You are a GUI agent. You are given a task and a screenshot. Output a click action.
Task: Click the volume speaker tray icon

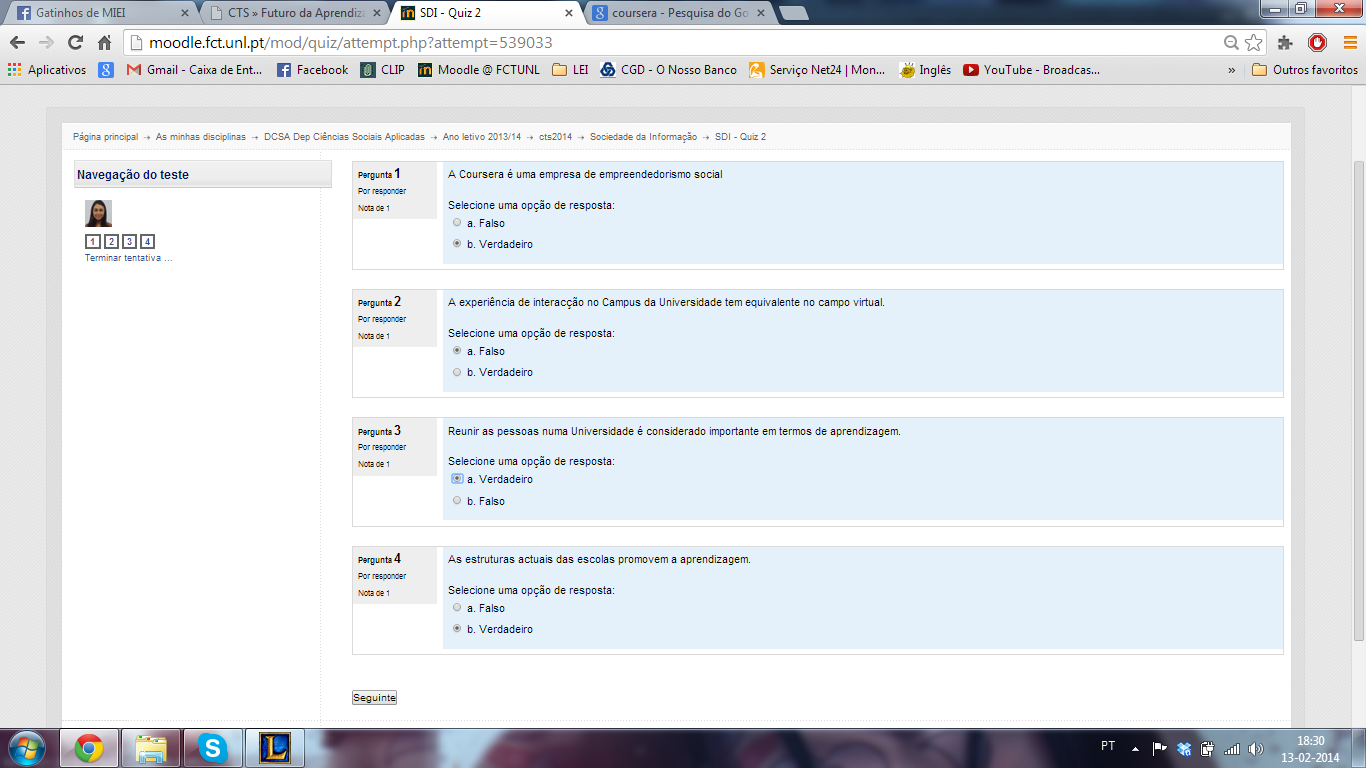pos(1256,748)
